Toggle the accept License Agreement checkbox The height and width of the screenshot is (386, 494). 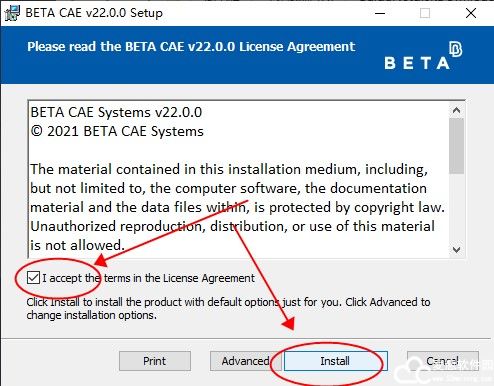tap(33, 278)
